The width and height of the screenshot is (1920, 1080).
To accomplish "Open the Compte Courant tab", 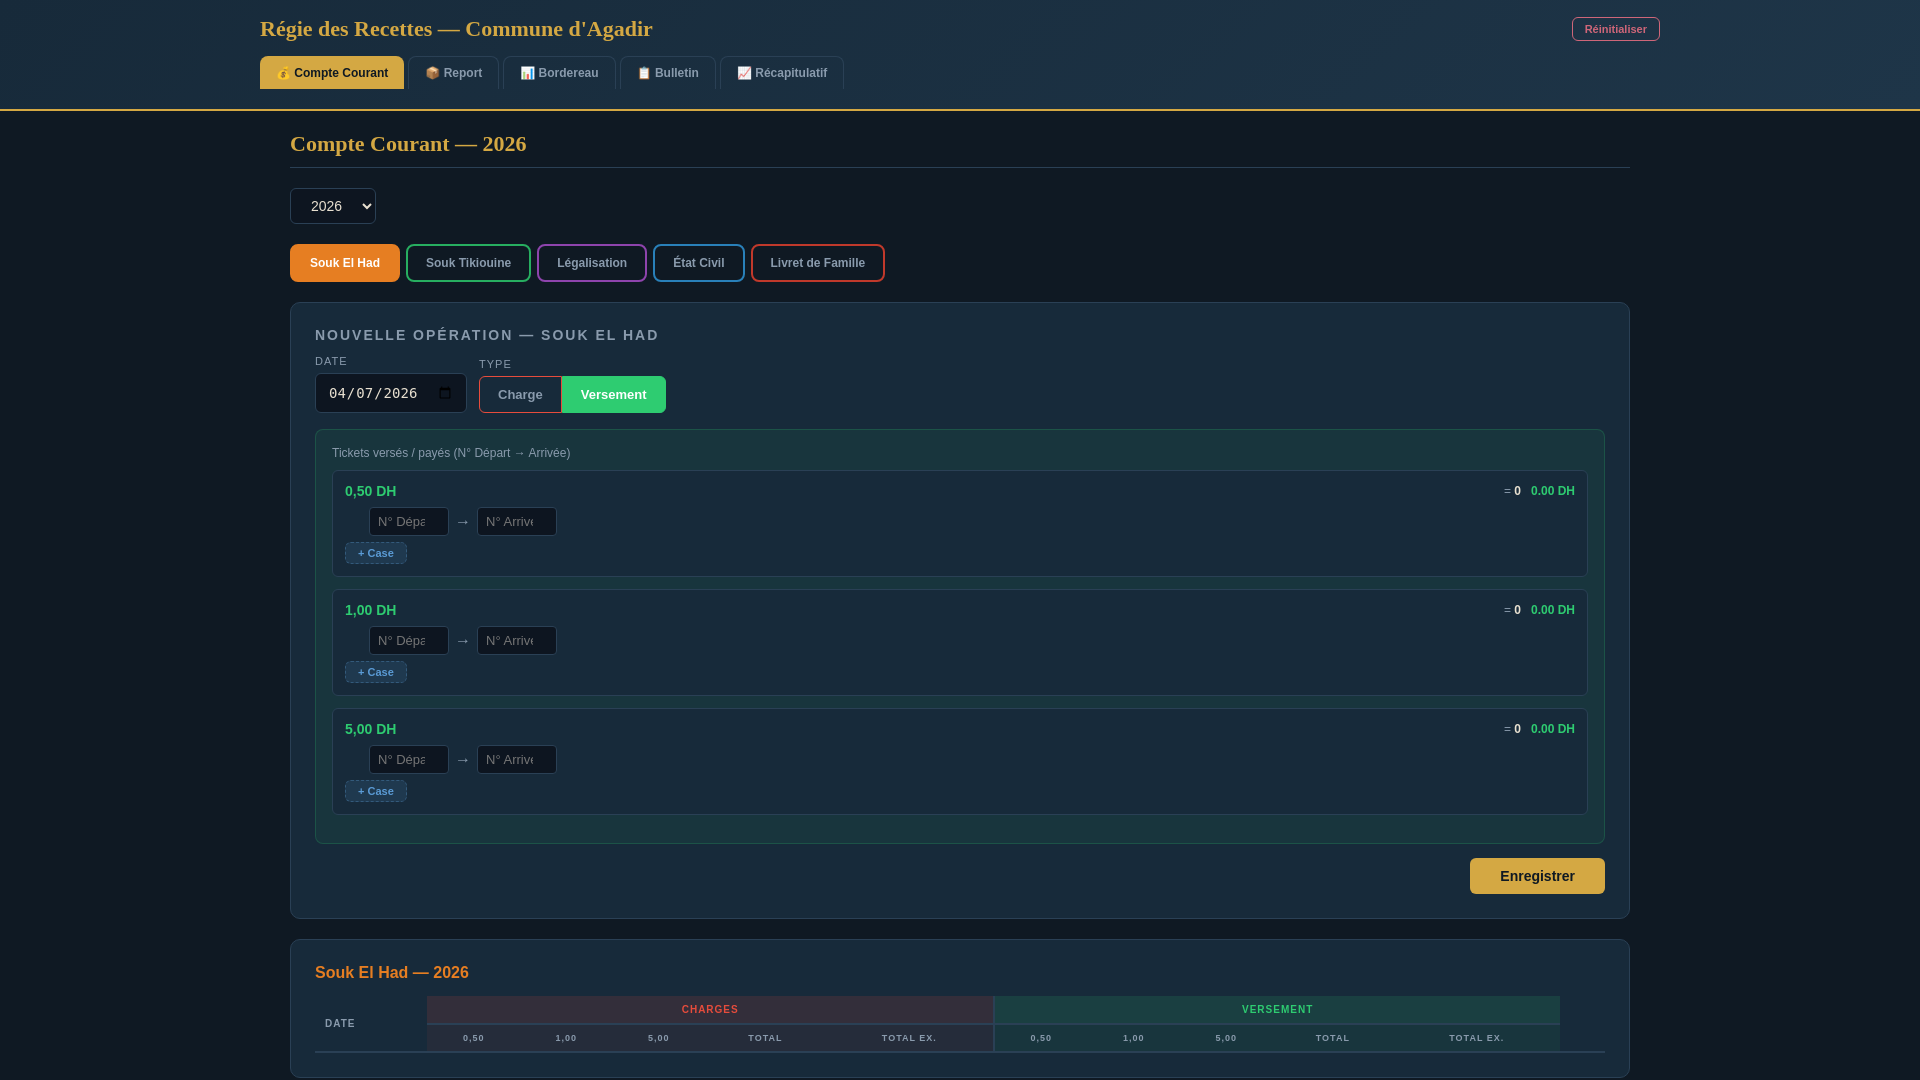I will click(332, 73).
